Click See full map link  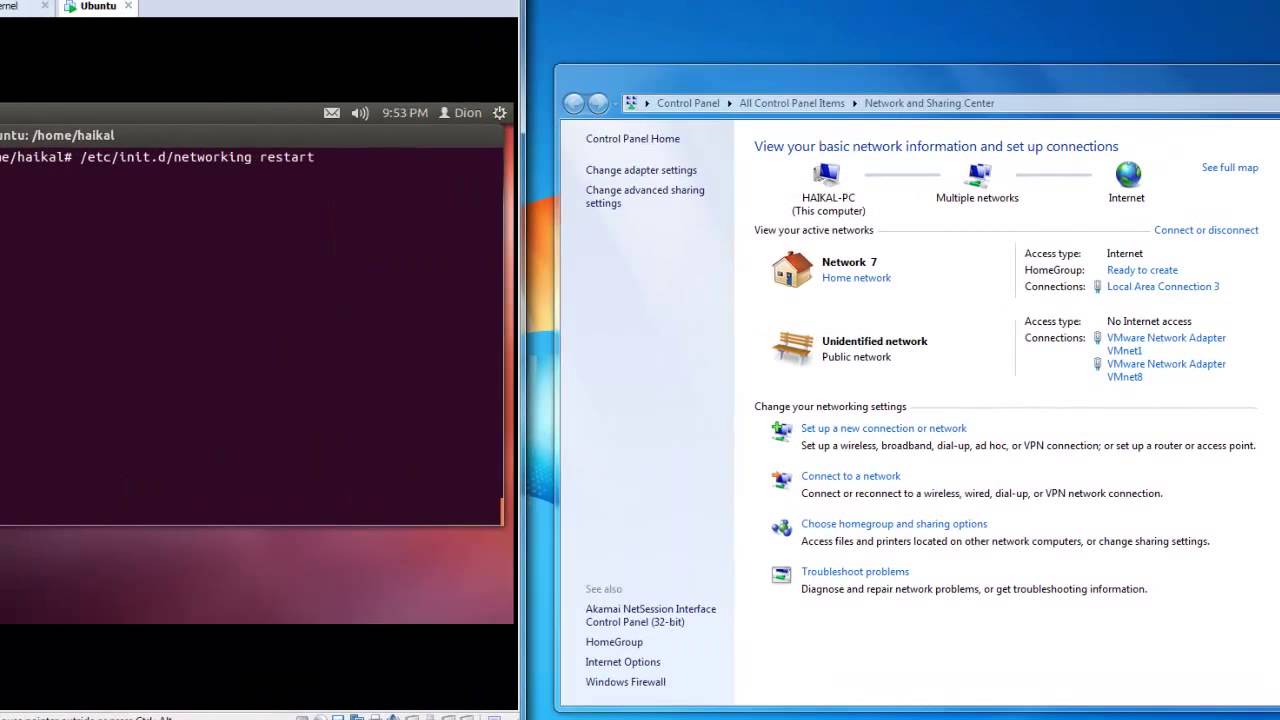coord(1230,167)
